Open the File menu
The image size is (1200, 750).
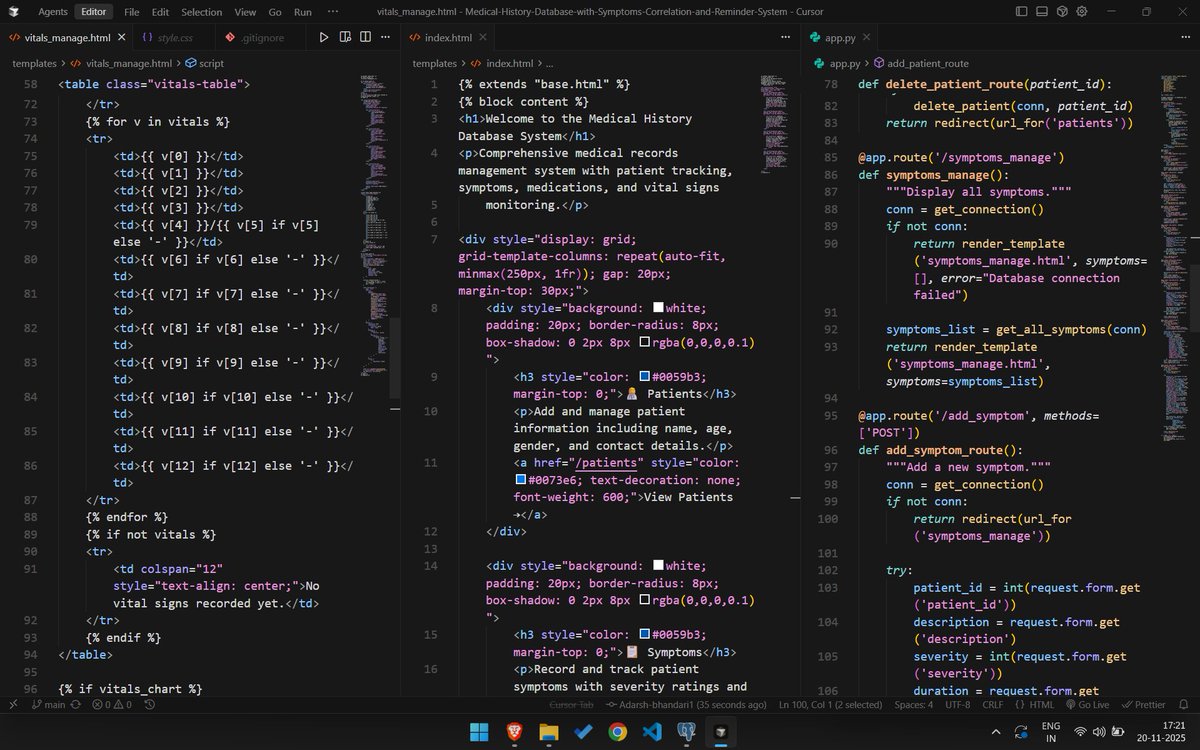(132, 12)
